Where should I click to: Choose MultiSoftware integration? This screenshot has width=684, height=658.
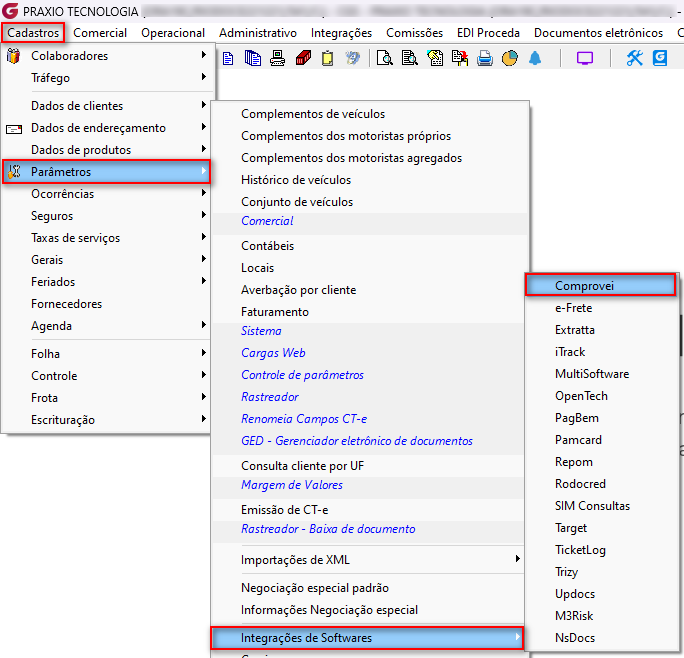point(602,374)
